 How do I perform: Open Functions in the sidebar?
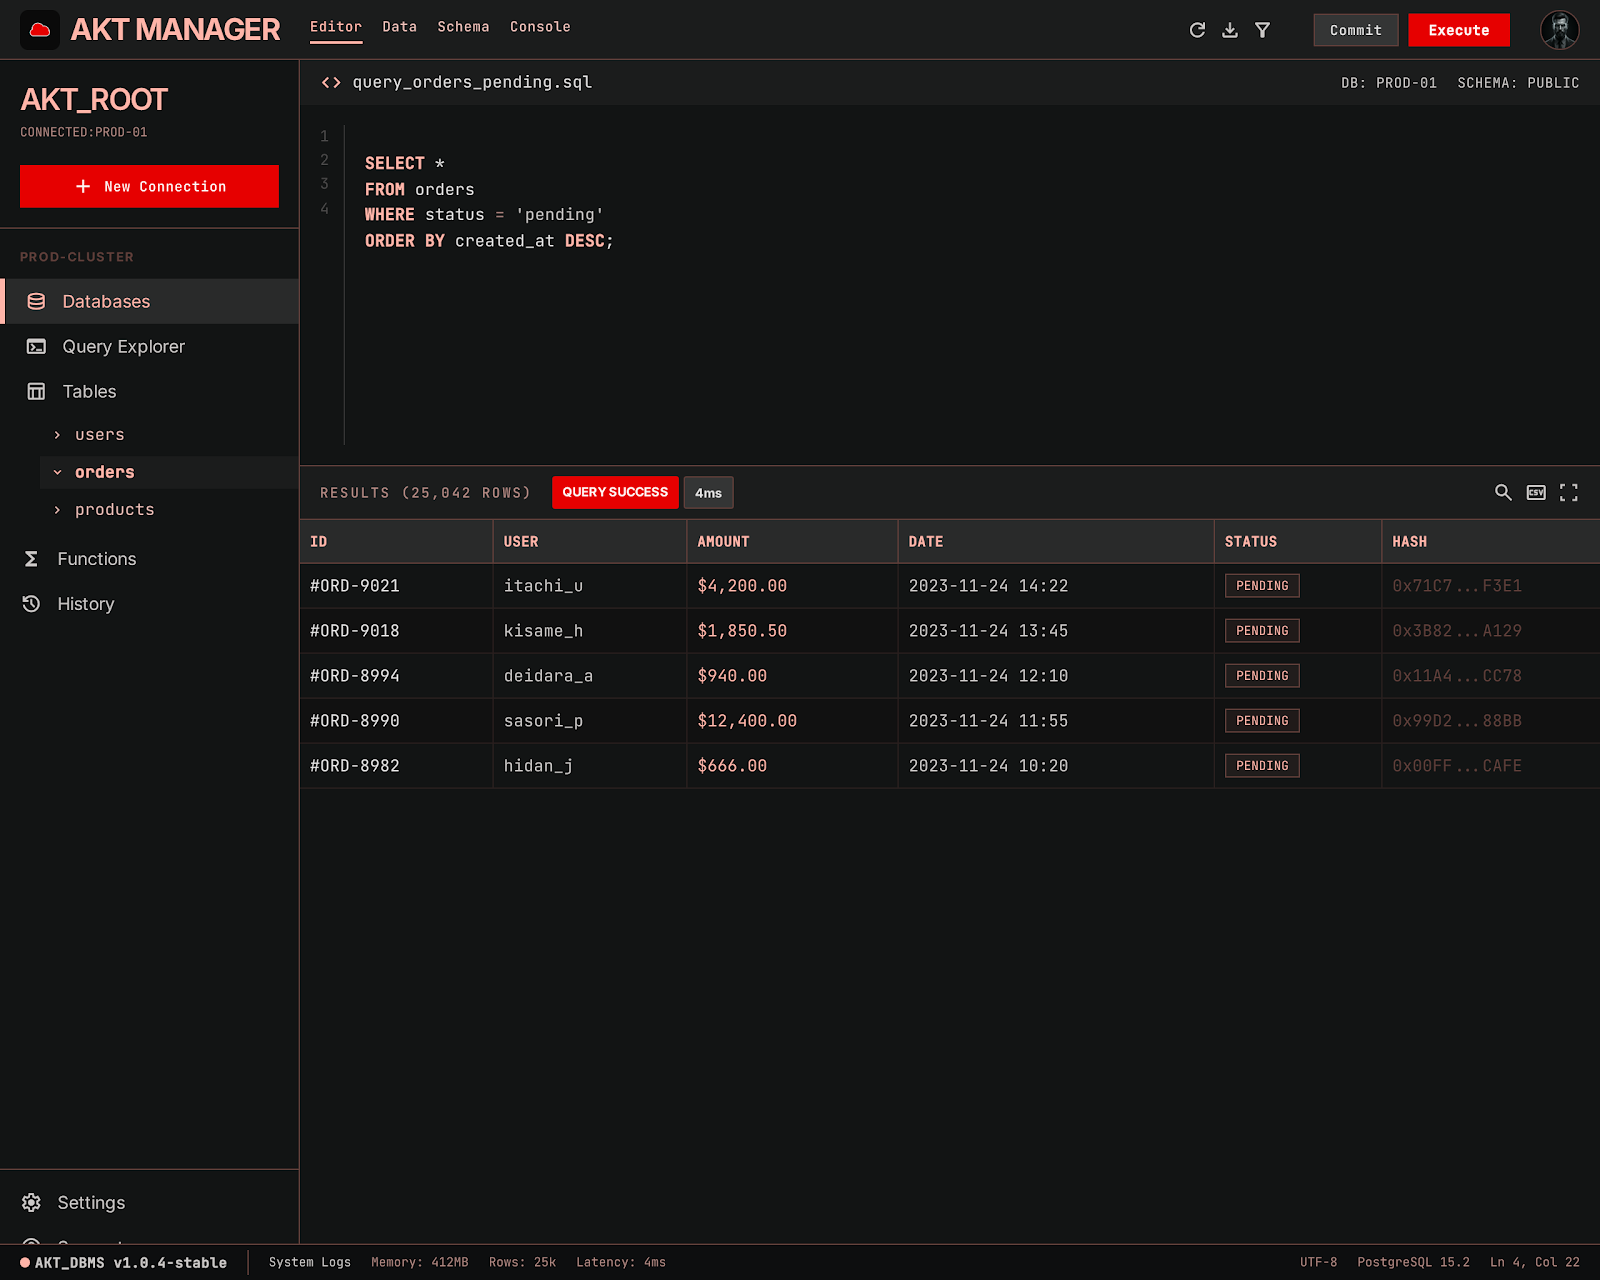coord(150,559)
